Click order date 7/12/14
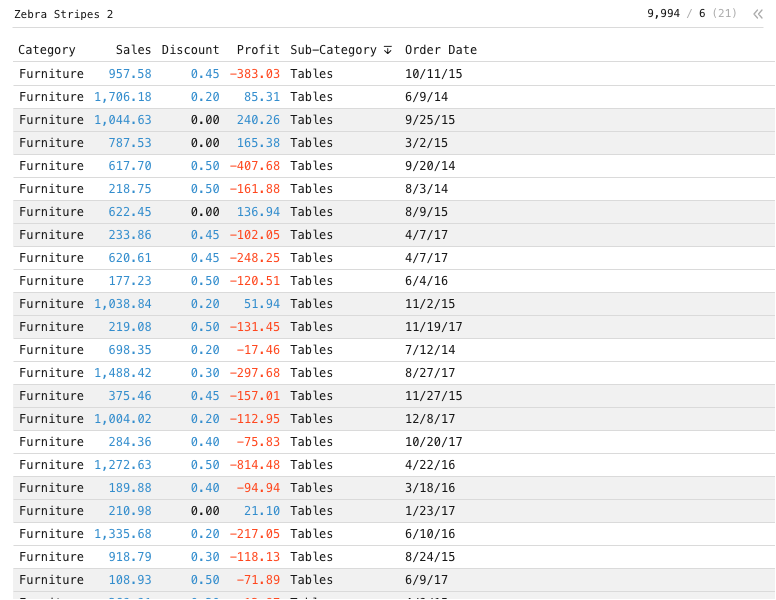Screen dimensions: 776x600 tap(430, 350)
